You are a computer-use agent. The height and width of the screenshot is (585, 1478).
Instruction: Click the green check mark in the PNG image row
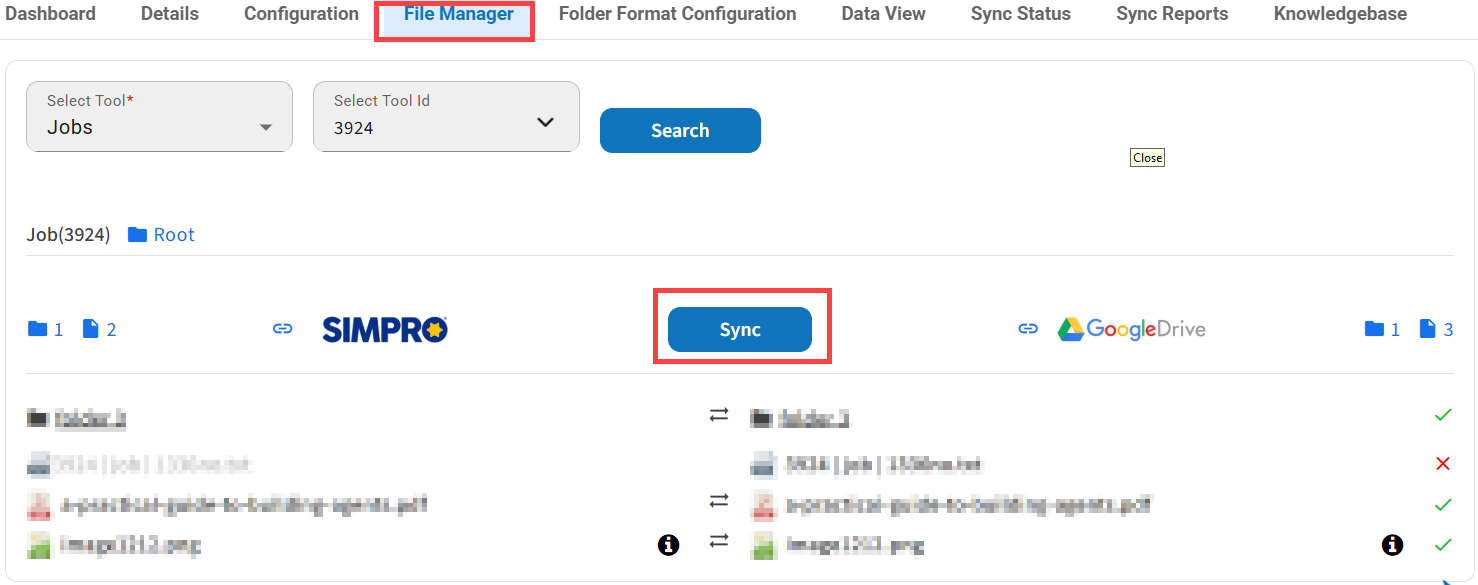[1442, 545]
